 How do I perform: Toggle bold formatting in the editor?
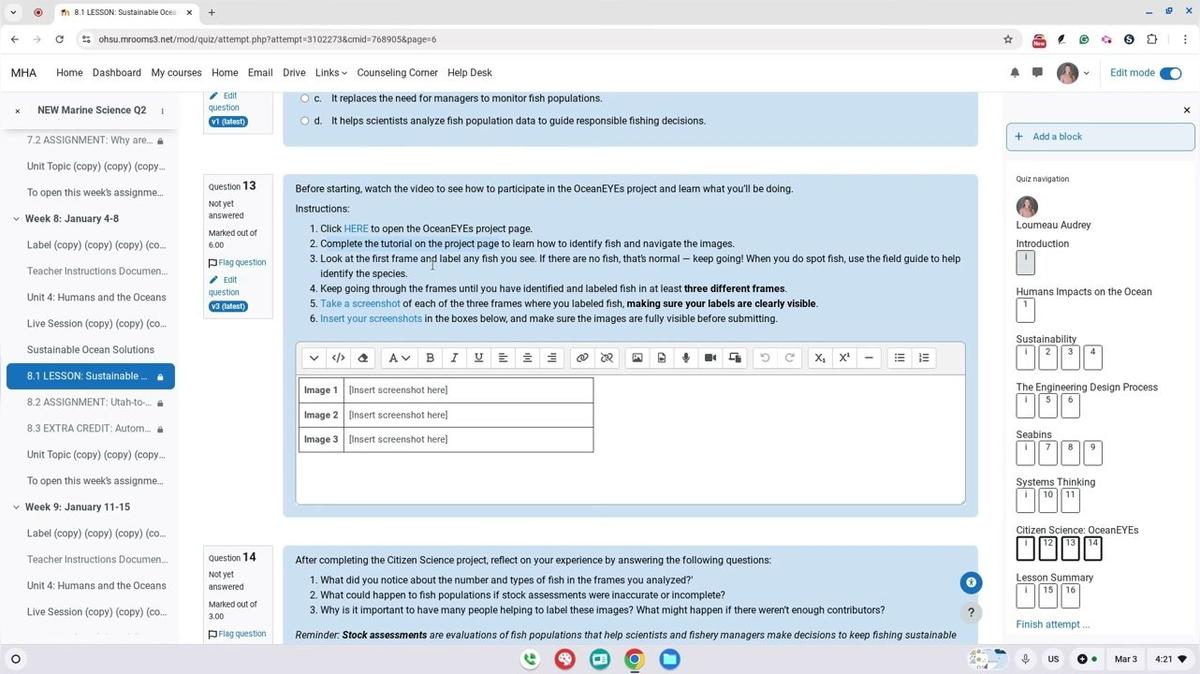click(x=430, y=358)
